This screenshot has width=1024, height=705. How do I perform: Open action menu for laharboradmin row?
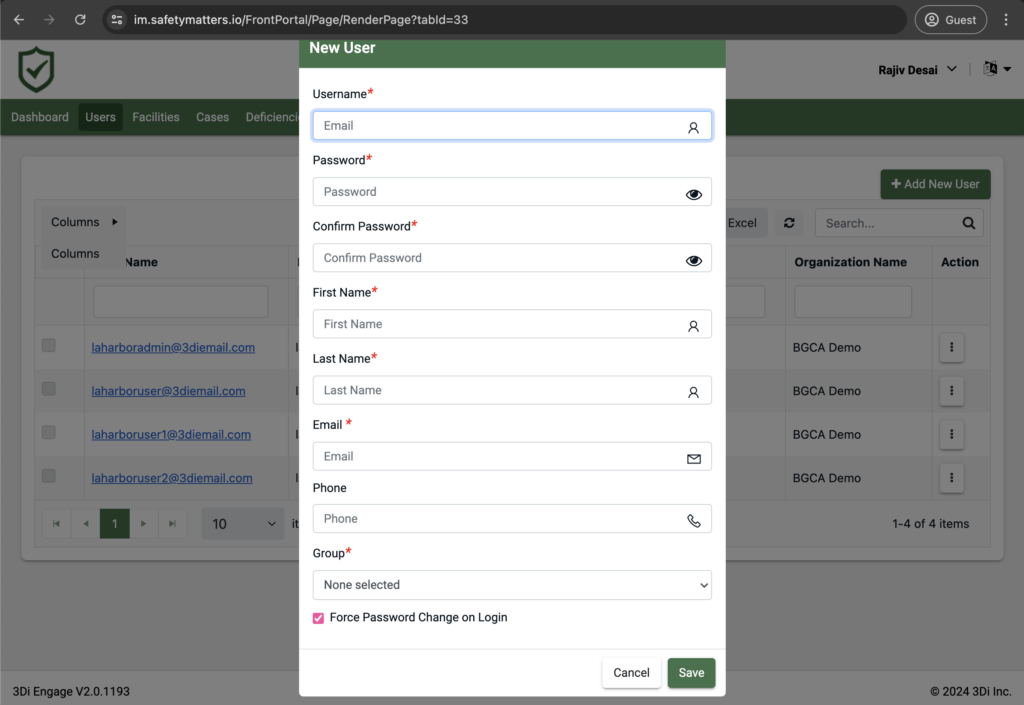952,347
